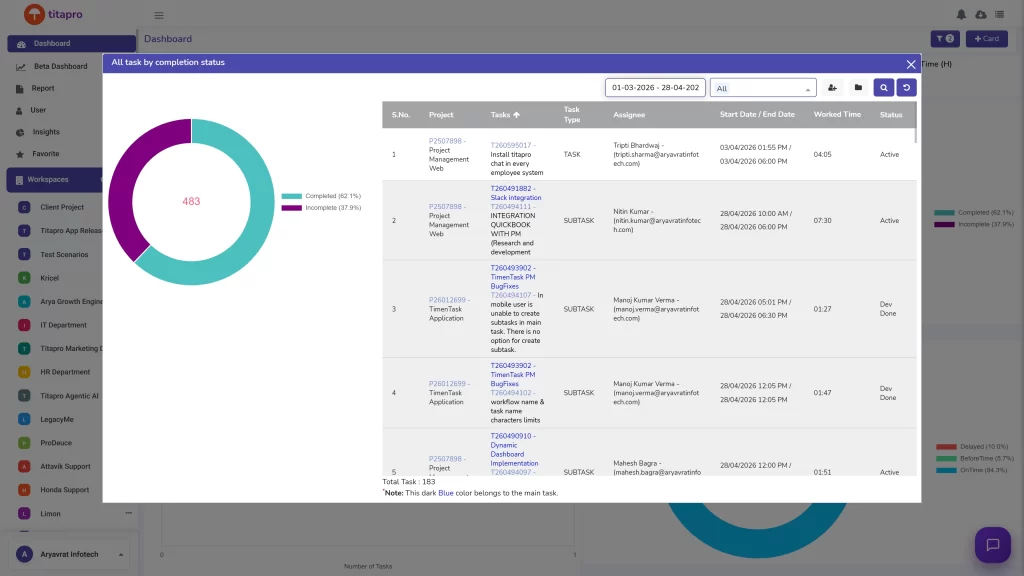Click the Favorite star icon in sidebar

[20, 154]
